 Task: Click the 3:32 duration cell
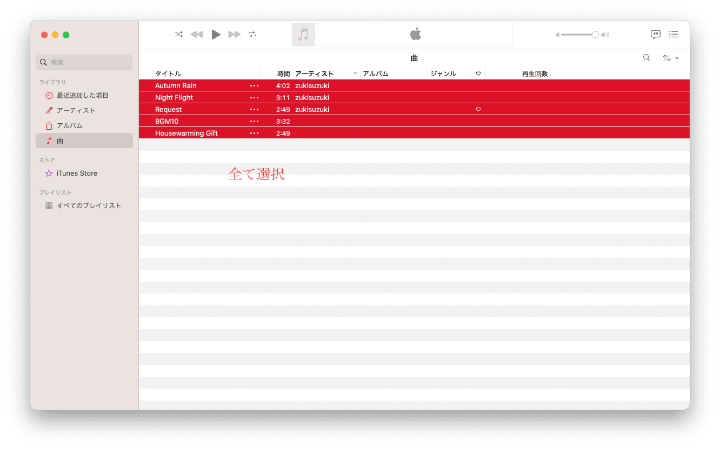click(x=283, y=121)
